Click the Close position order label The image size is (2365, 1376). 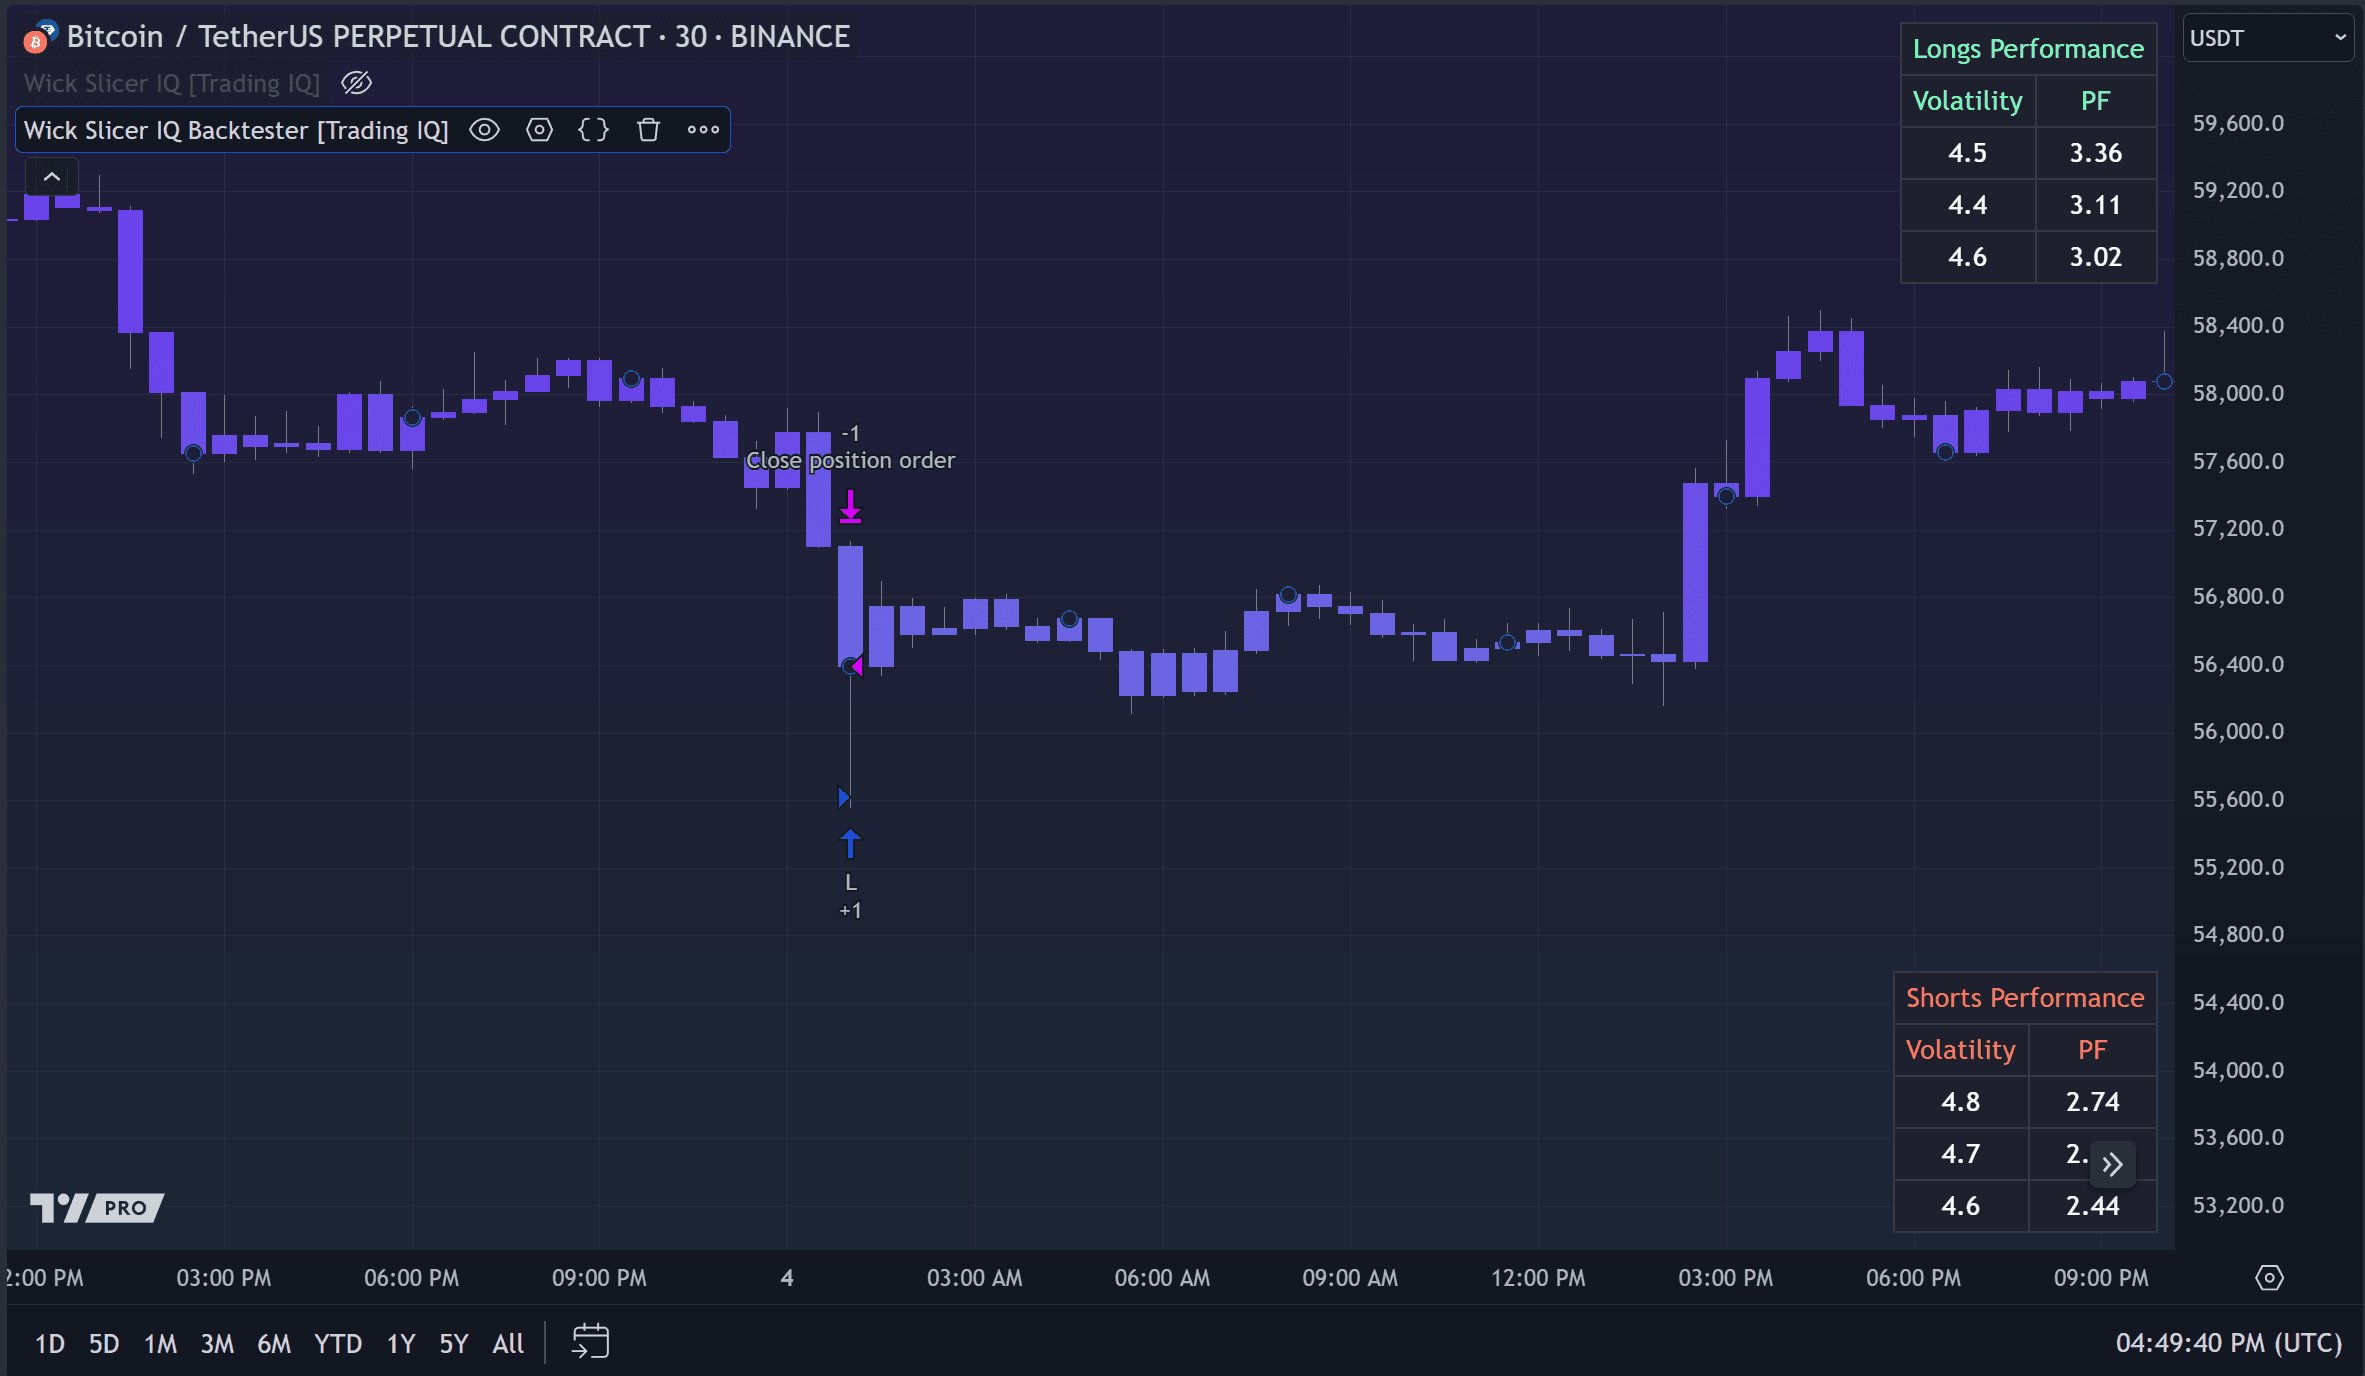click(x=850, y=460)
